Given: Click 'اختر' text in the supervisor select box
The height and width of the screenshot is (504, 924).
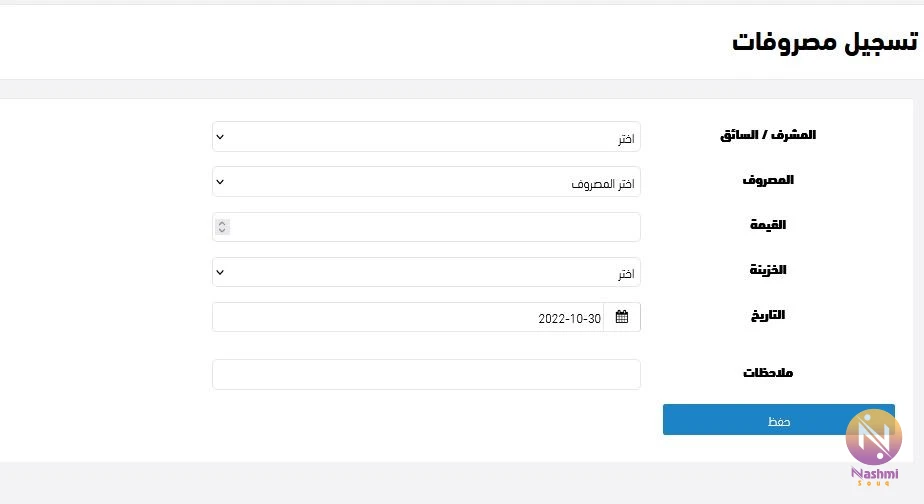Looking at the screenshot, I should coord(626,139).
